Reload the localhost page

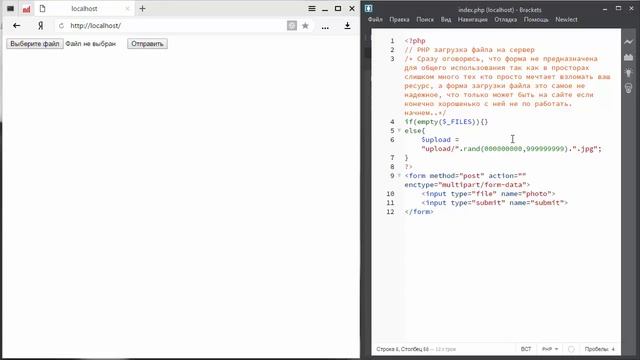click(x=61, y=26)
